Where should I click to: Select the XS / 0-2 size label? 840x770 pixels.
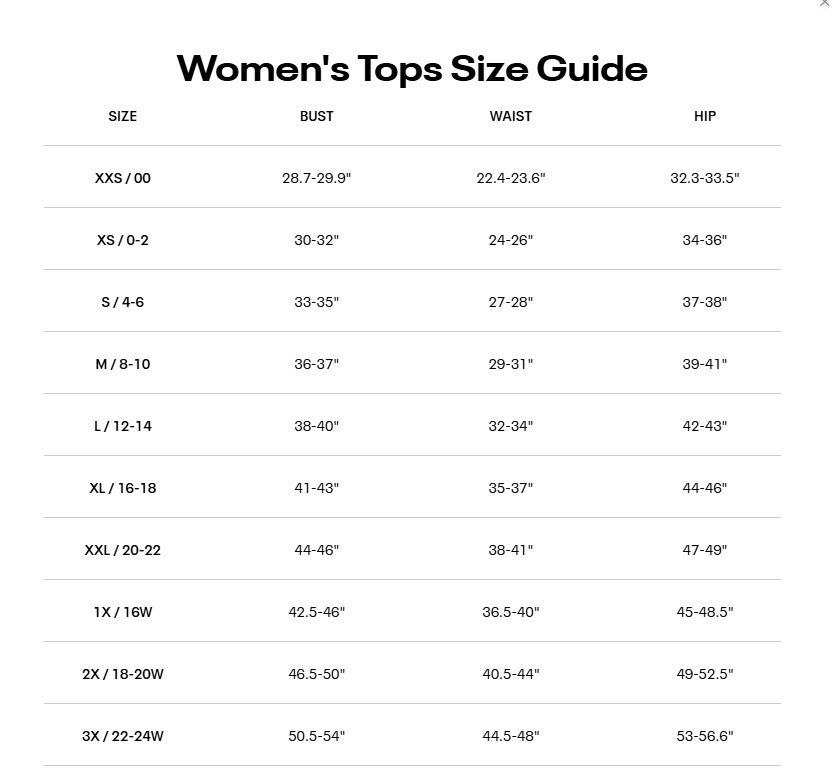point(122,240)
